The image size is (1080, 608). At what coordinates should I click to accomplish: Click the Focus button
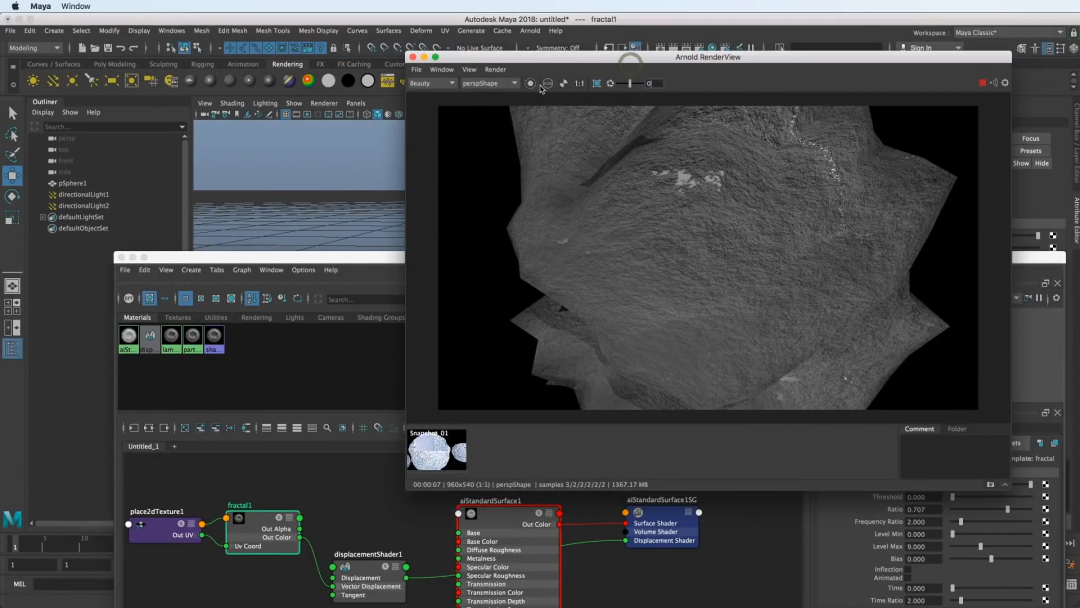click(1030, 139)
